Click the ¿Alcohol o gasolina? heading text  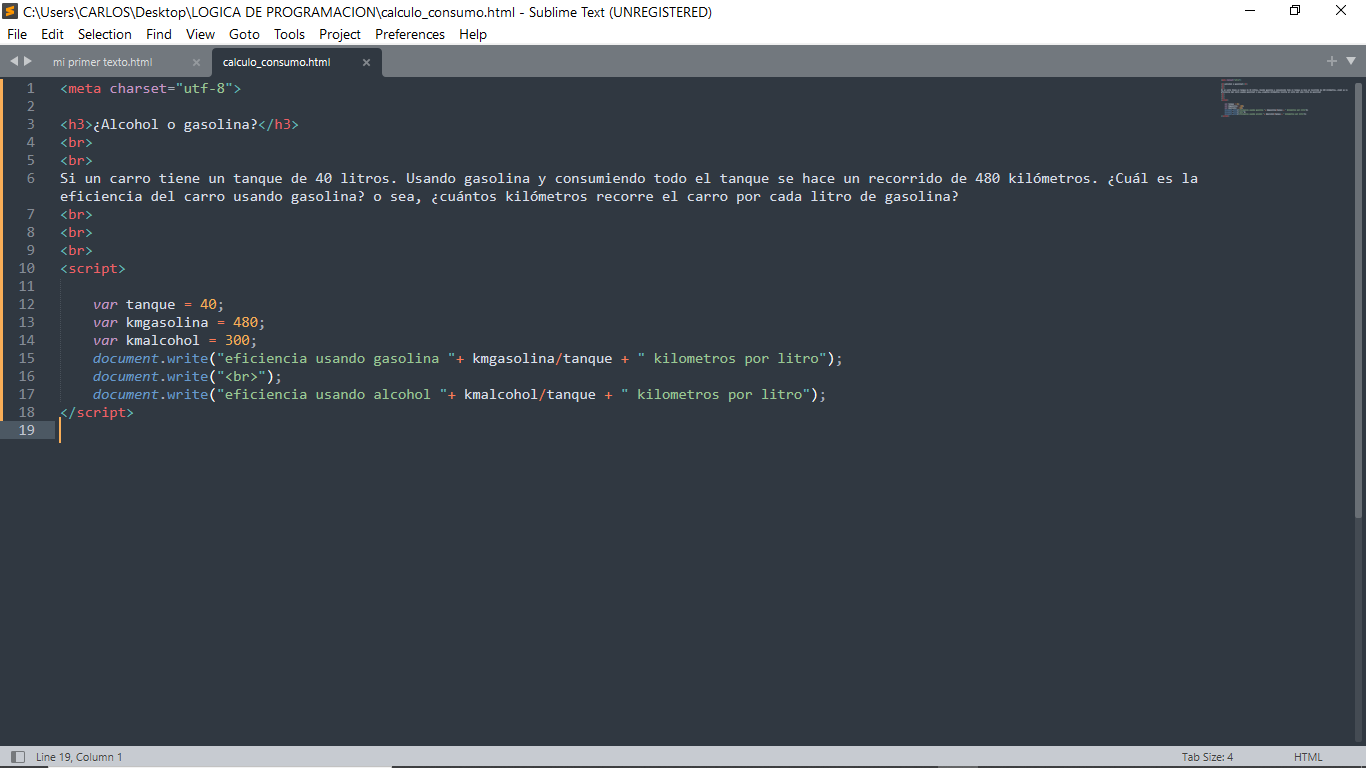pos(175,124)
